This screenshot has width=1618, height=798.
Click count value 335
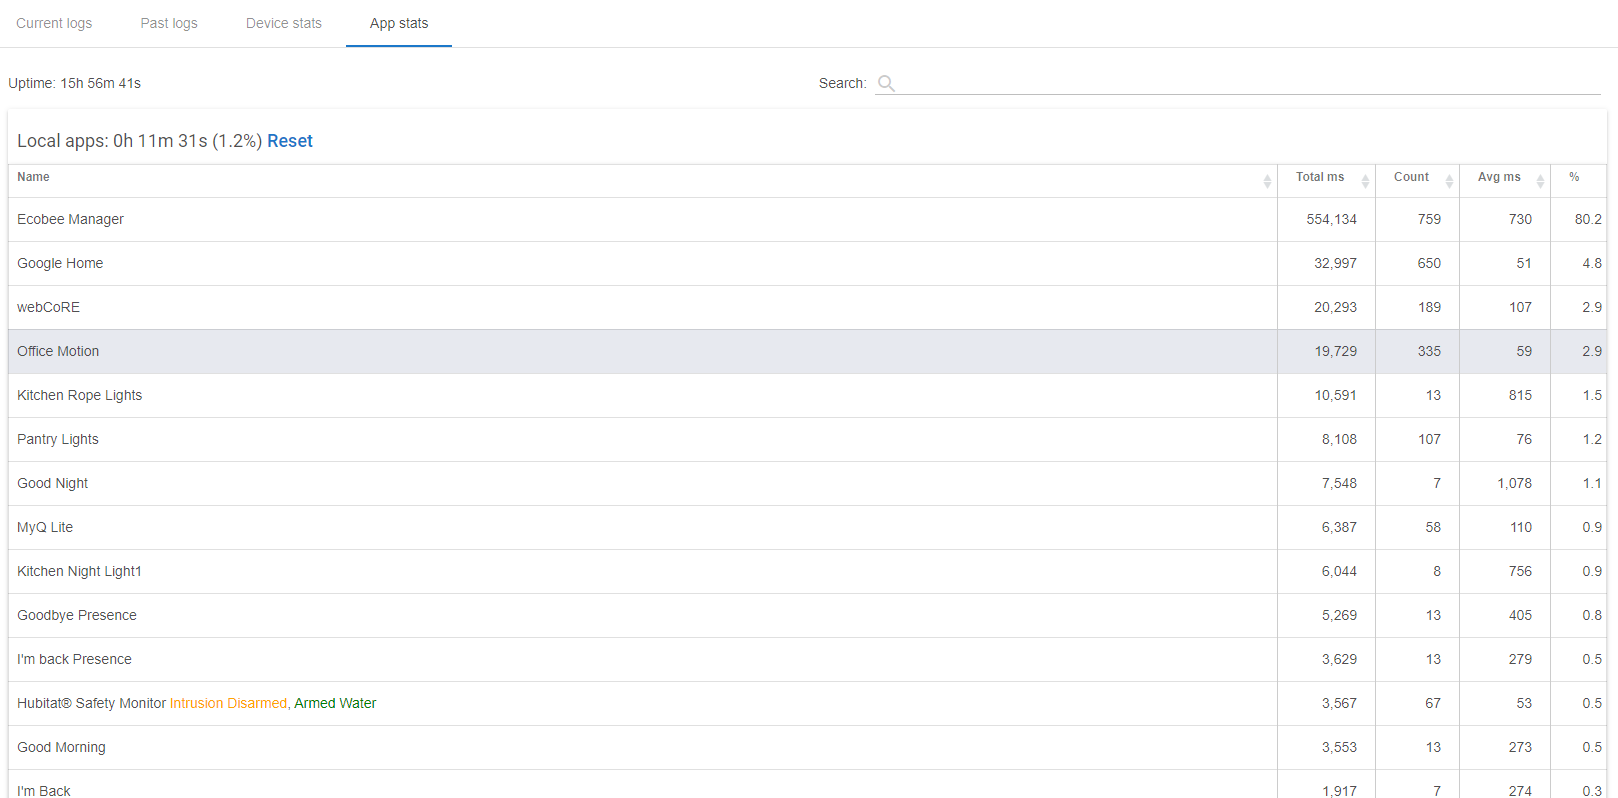pos(1429,351)
